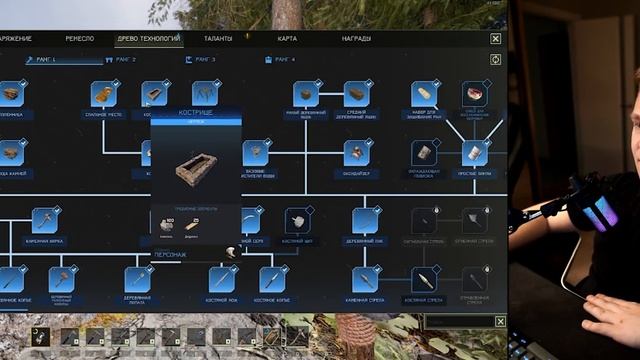Select the Костёр fire pit node under the cursor
This screenshot has height=360, width=640.
pyautogui.click(x=154, y=94)
